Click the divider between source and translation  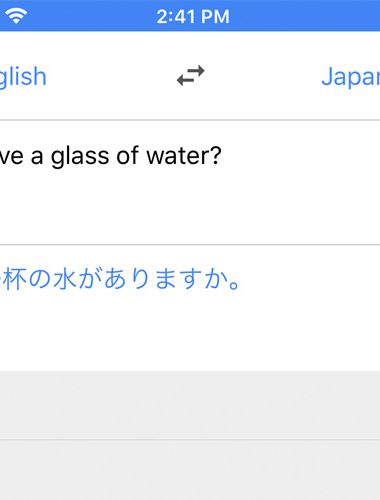[x=190, y=245]
